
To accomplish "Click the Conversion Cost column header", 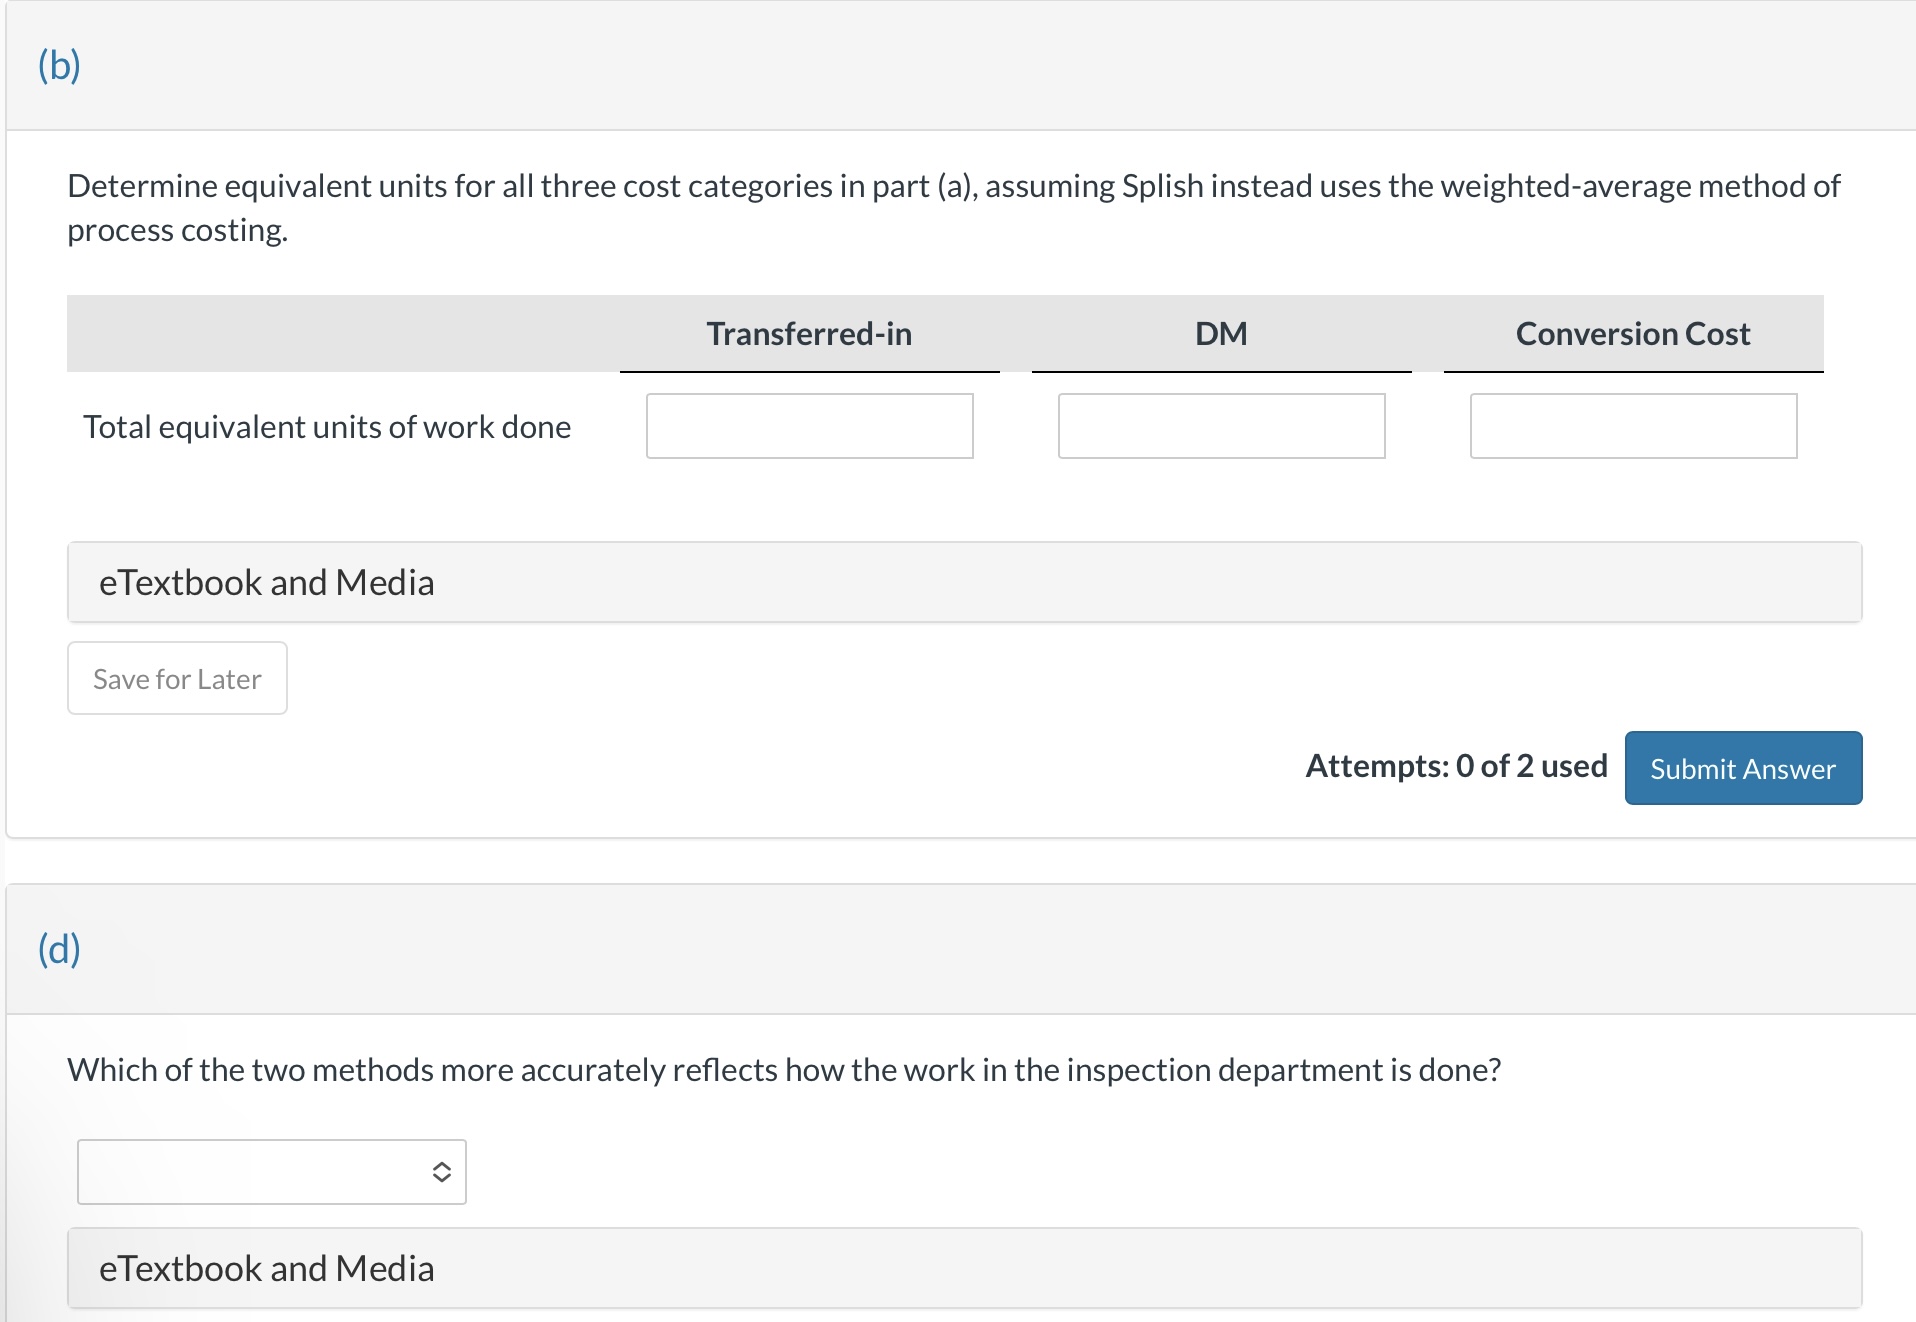I will pos(1633,334).
